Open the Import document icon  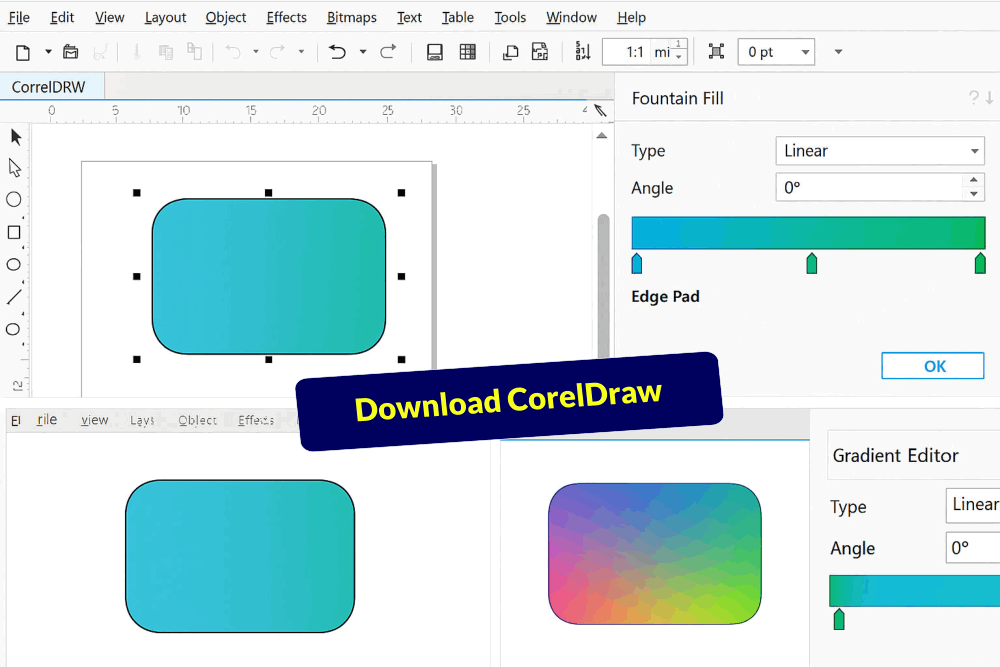pyautogui.click(x=510, y=51)
